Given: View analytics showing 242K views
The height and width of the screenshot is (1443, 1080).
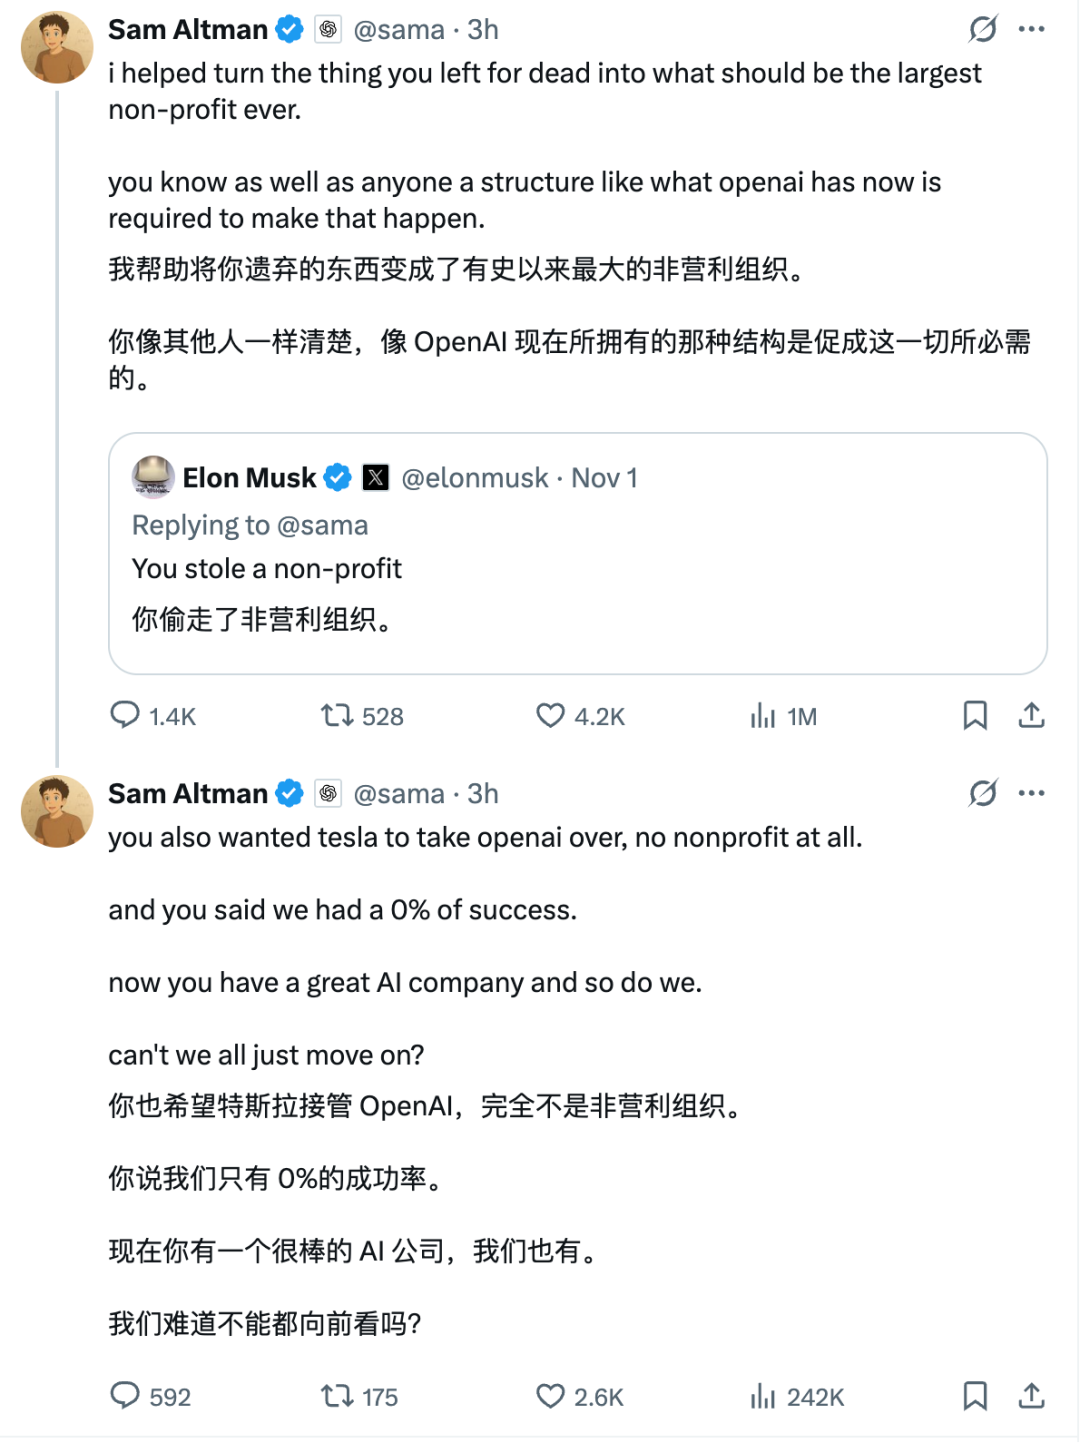Looking at the screenshot, I should (x=763, y=1395).
